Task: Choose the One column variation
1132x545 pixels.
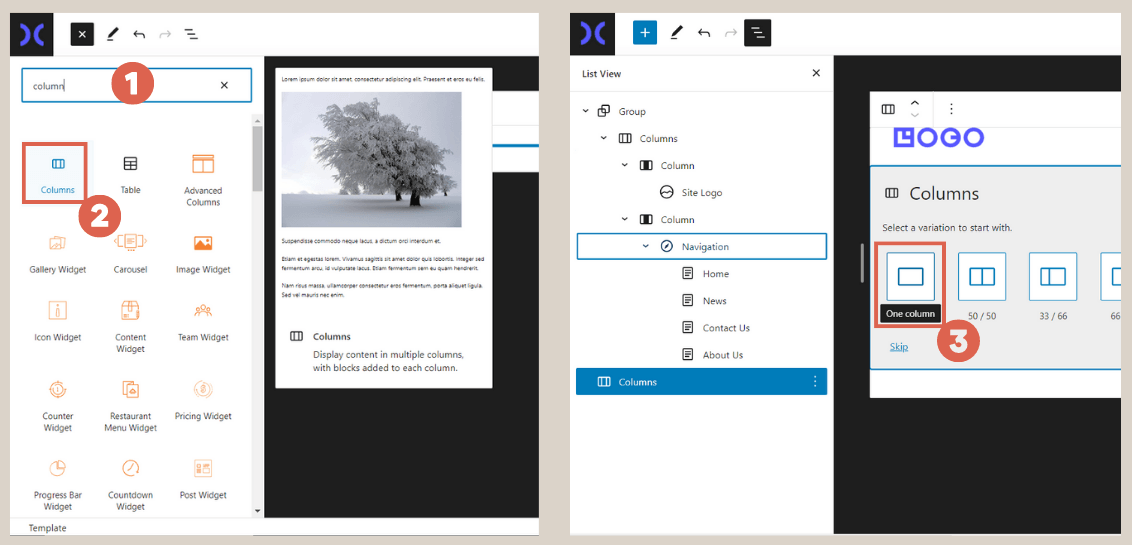Action: point(910,277)
